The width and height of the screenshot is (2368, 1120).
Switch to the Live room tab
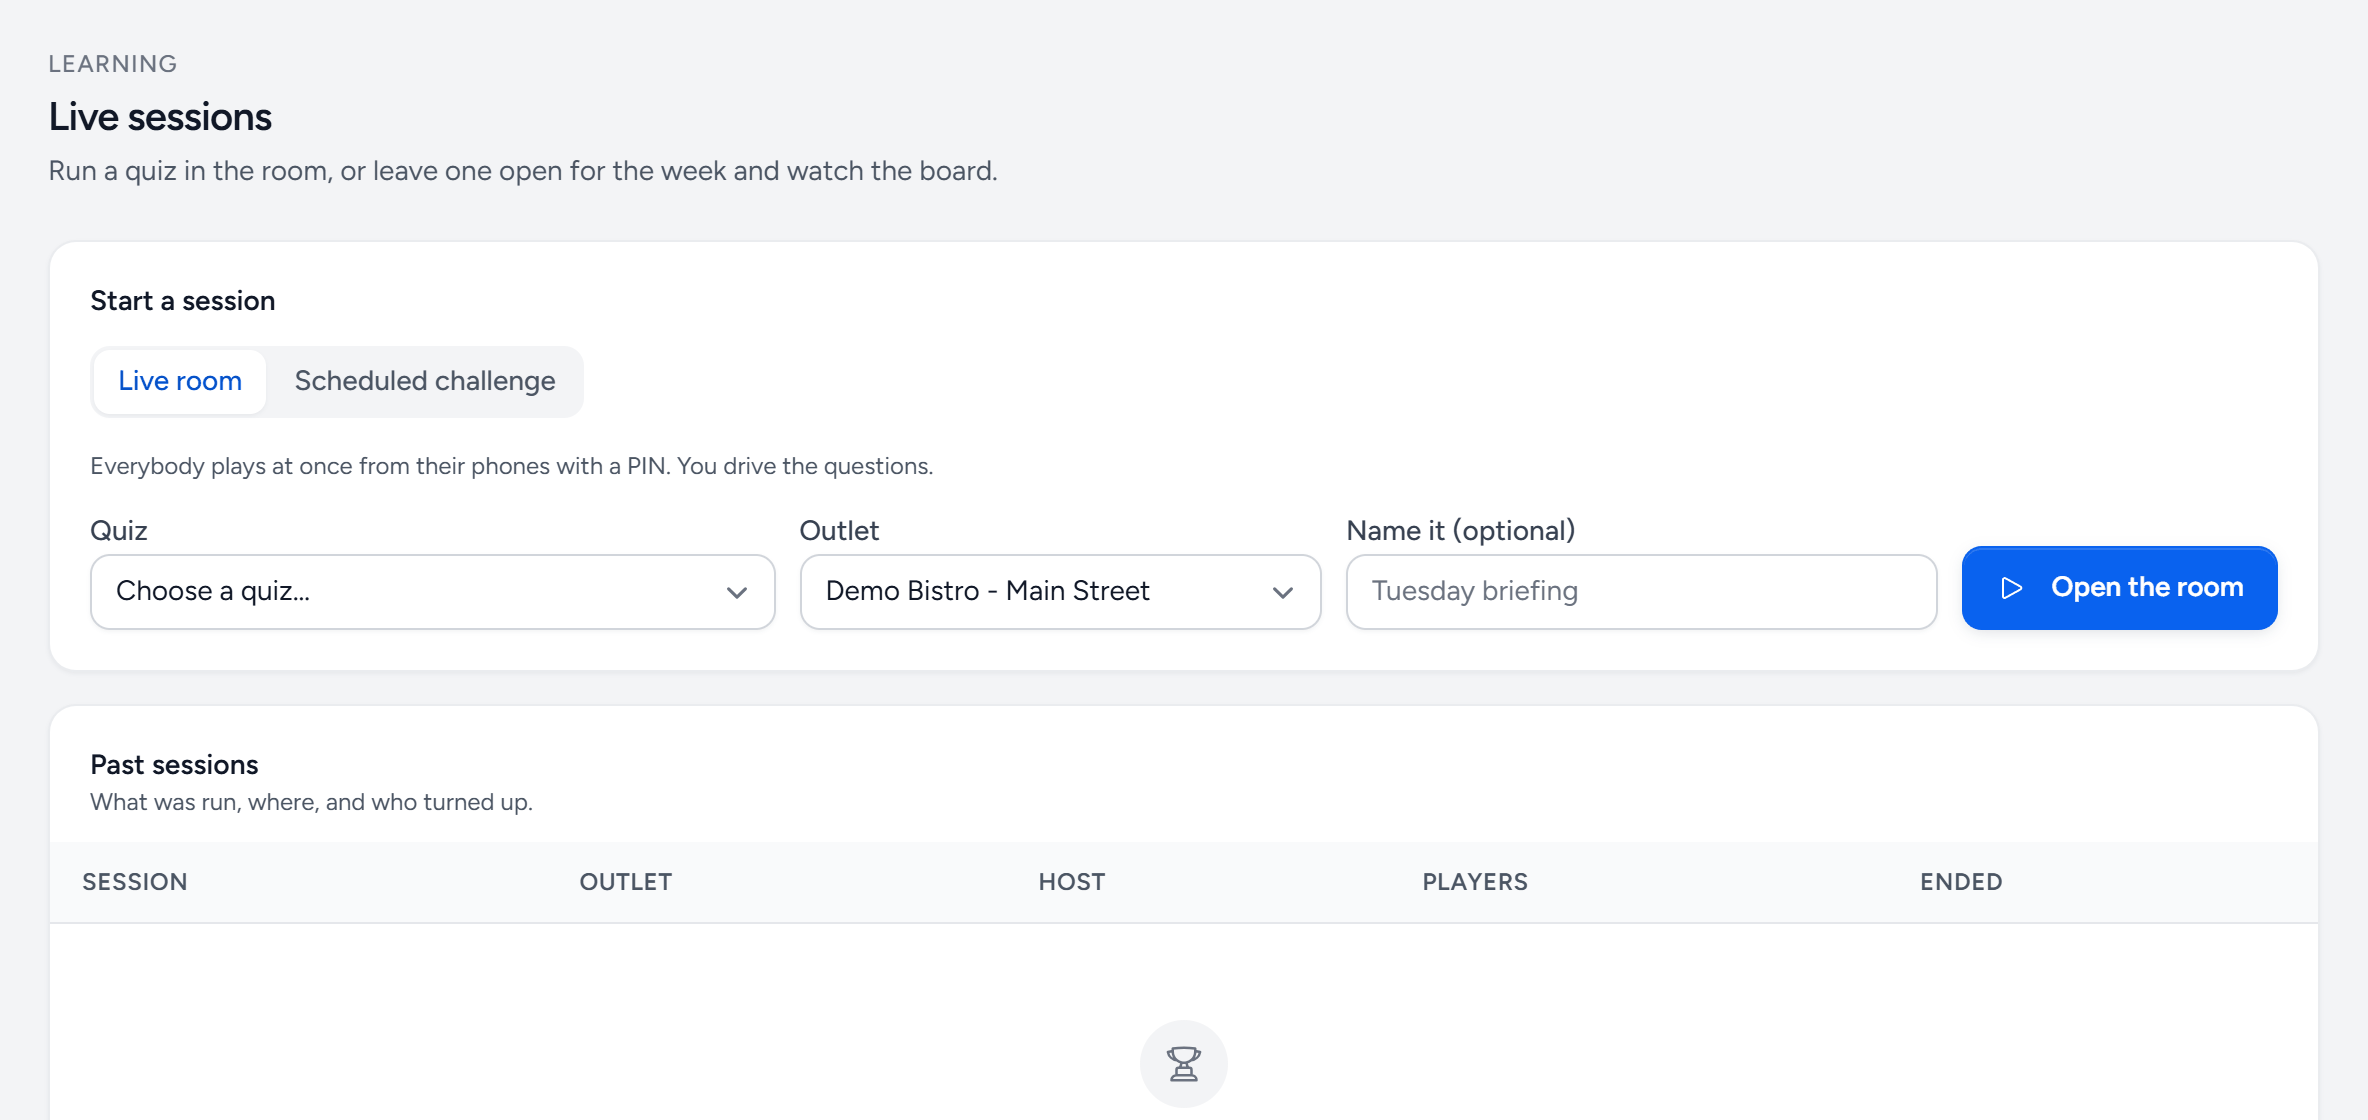[x=180, y=381]
